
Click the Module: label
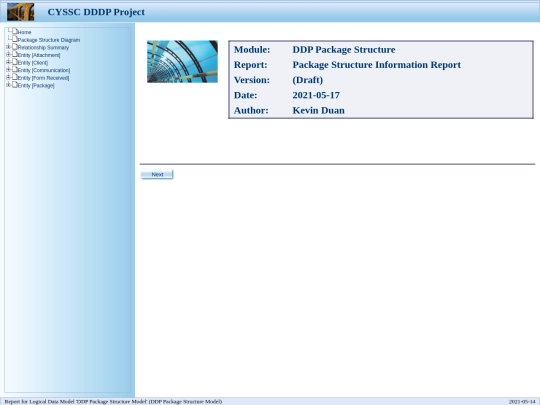(x=252, y=50)
